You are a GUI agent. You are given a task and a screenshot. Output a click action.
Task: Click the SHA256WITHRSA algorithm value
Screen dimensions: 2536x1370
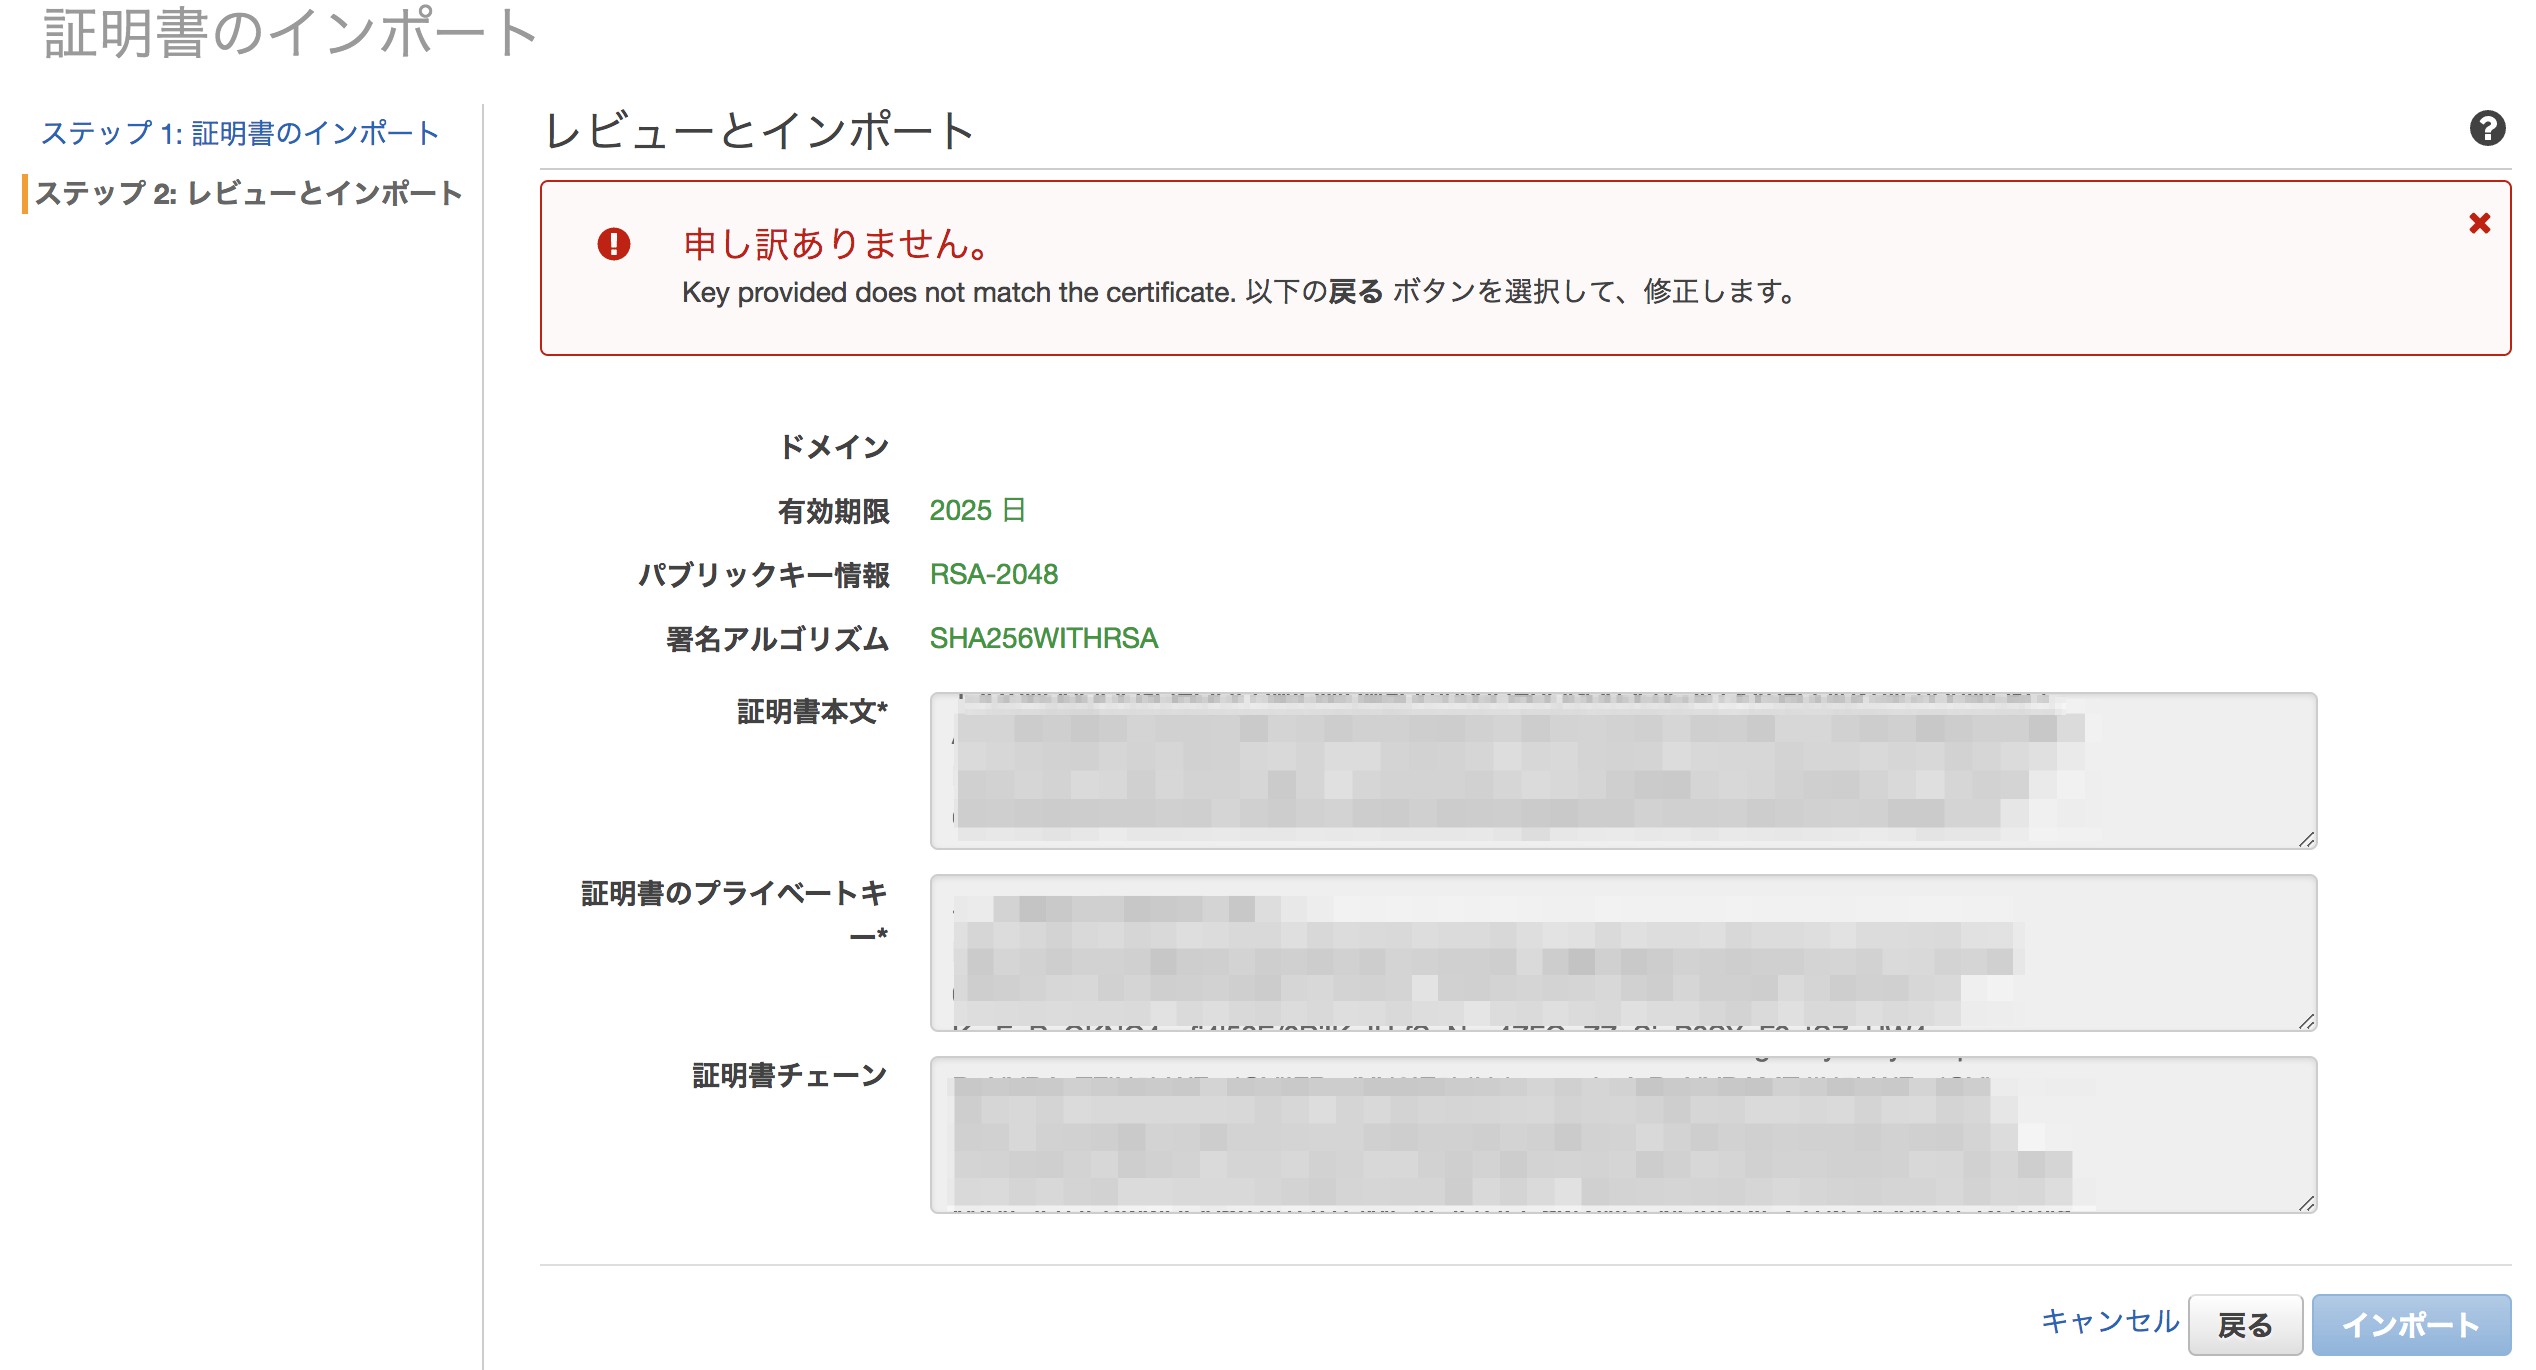pyautogui.click(x=1044, y=638)
